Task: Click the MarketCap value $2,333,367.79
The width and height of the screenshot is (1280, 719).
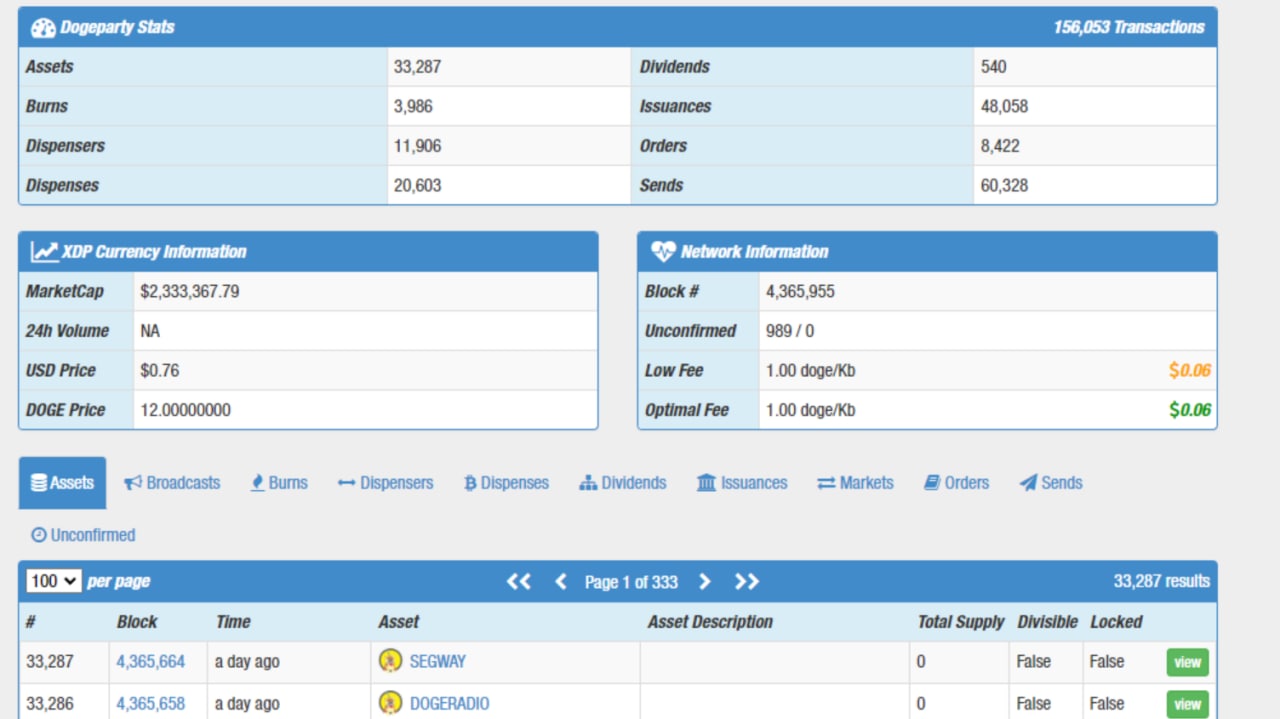Action: [190, 292]
